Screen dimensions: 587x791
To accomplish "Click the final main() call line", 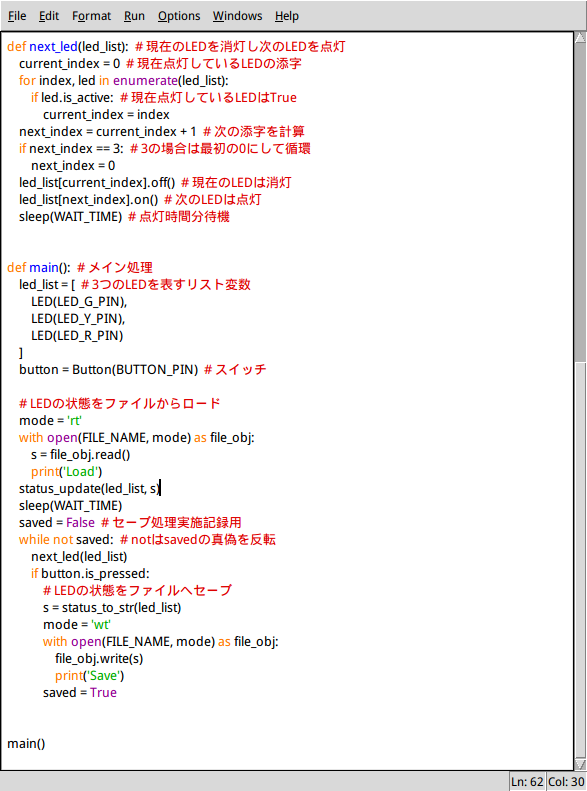I will tap(26, 744).
